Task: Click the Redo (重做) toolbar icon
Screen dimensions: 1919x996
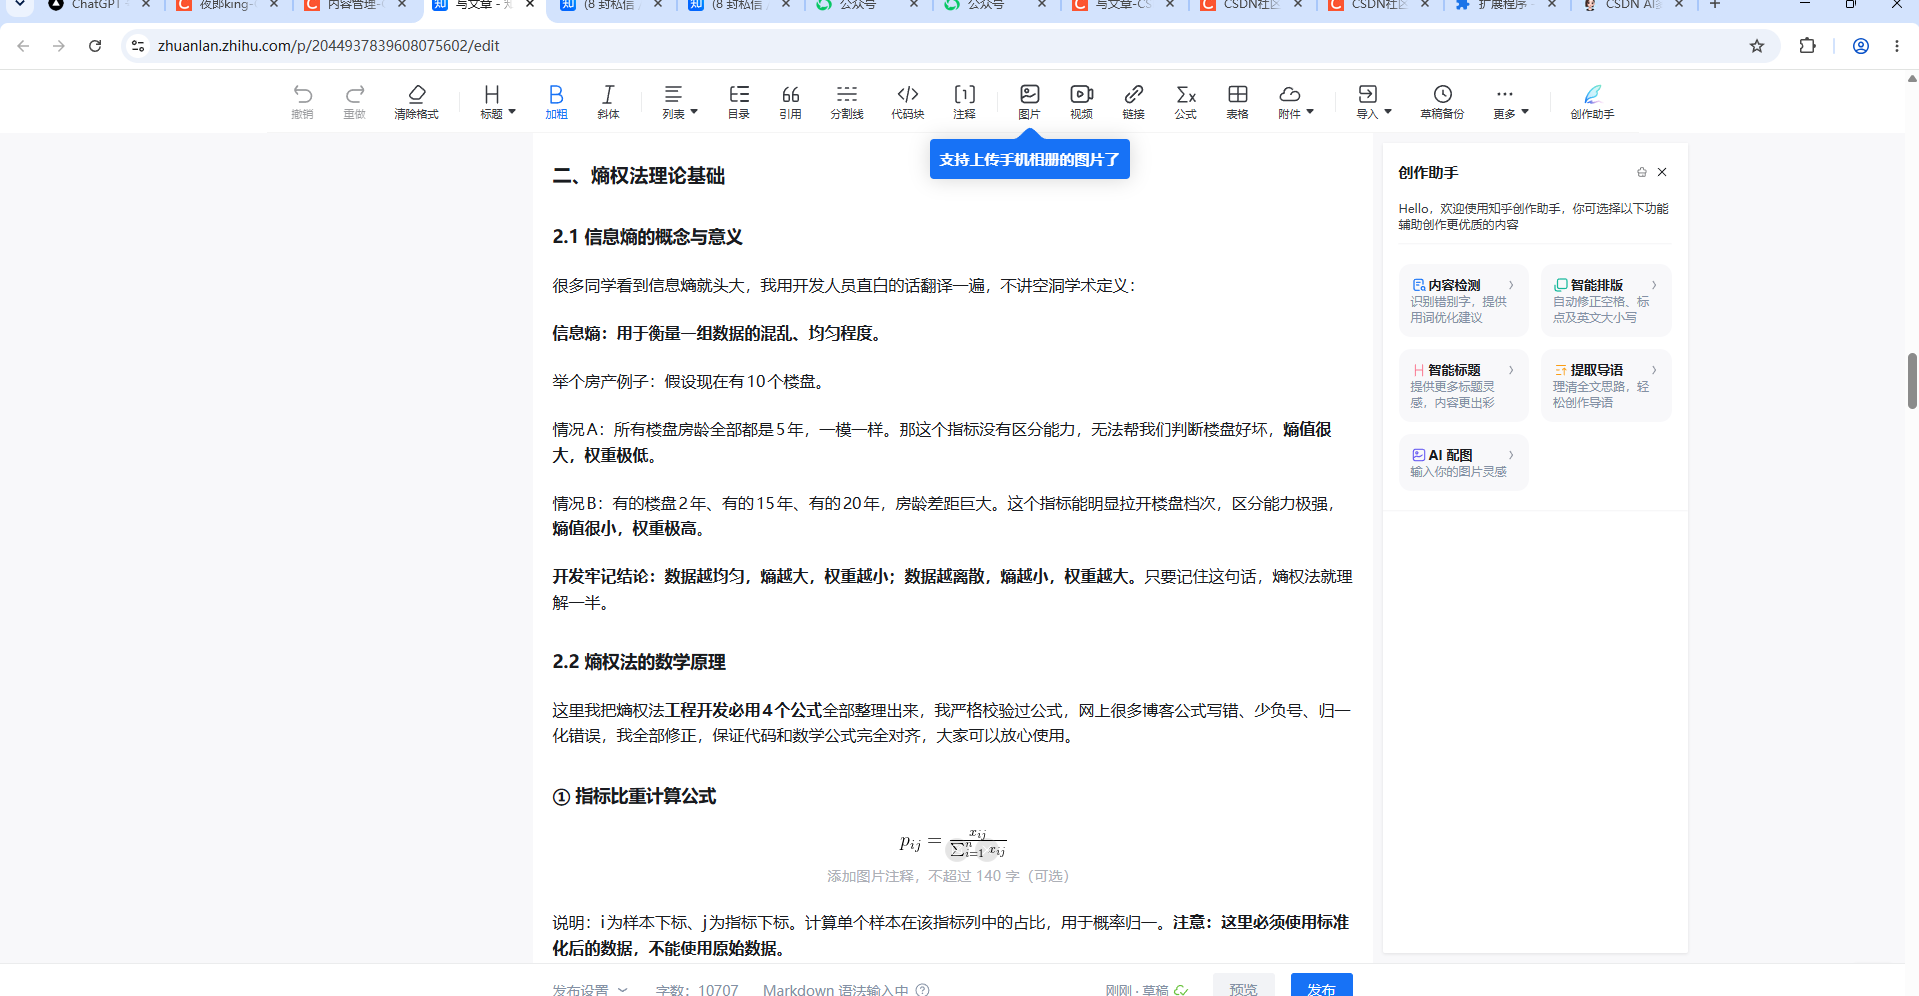Action: [355, 101]
